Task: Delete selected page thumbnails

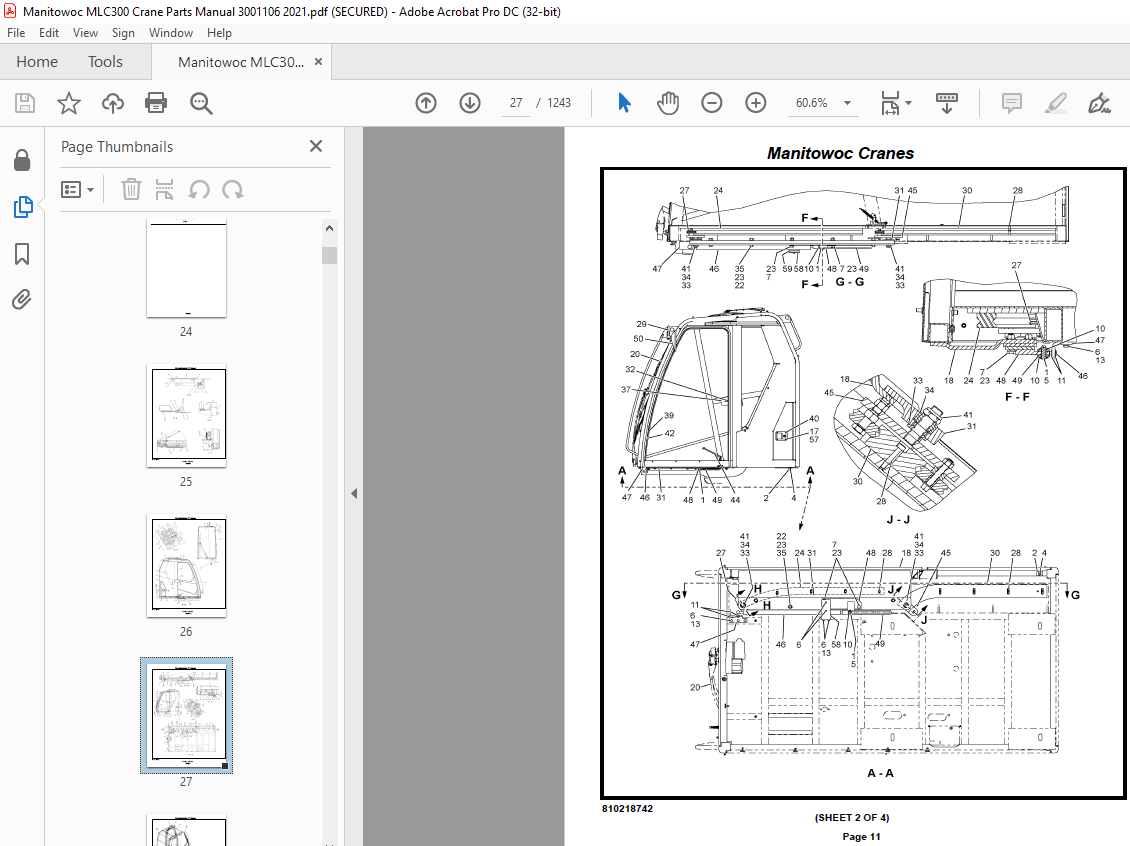Action: [x=131, y=190]
